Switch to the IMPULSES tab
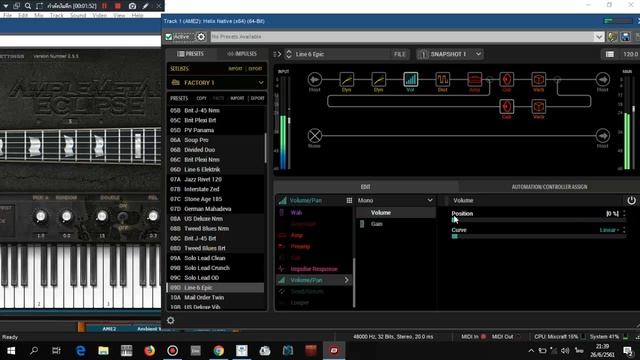The height and width of the screenshot is (360, 640). [x=242, y=54]
